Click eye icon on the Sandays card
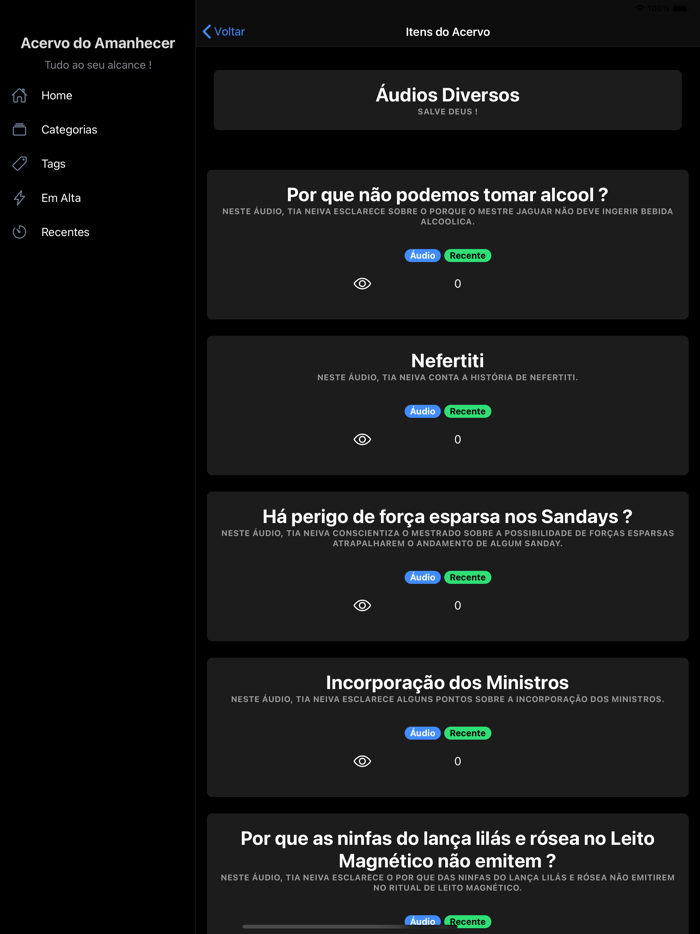Image resolution: width=700 pixels, height=934 pixels. click(x=362, y=605)
